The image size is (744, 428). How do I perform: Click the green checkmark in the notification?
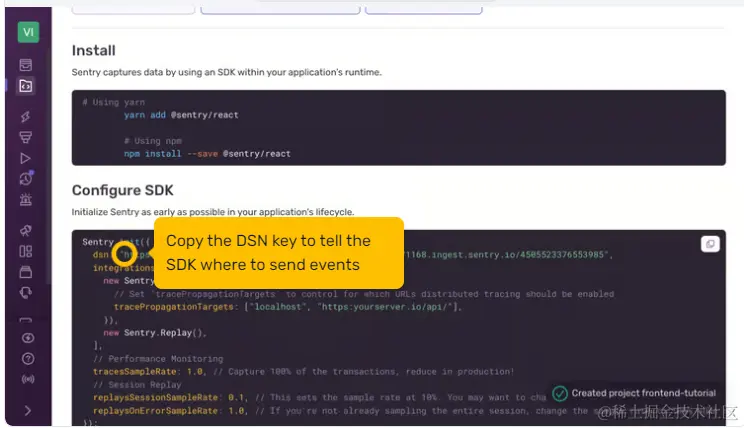tap(560, 393)
